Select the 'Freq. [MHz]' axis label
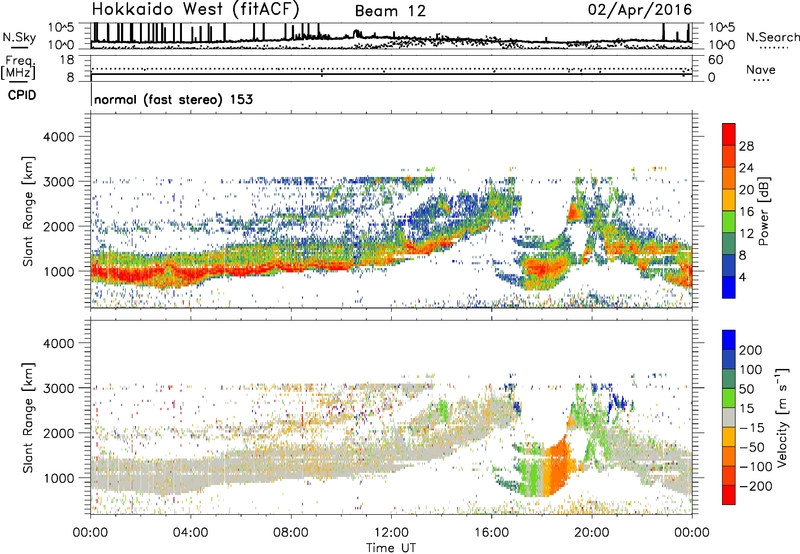The height and width of the screenshot is (554, 800). [18, 67]
